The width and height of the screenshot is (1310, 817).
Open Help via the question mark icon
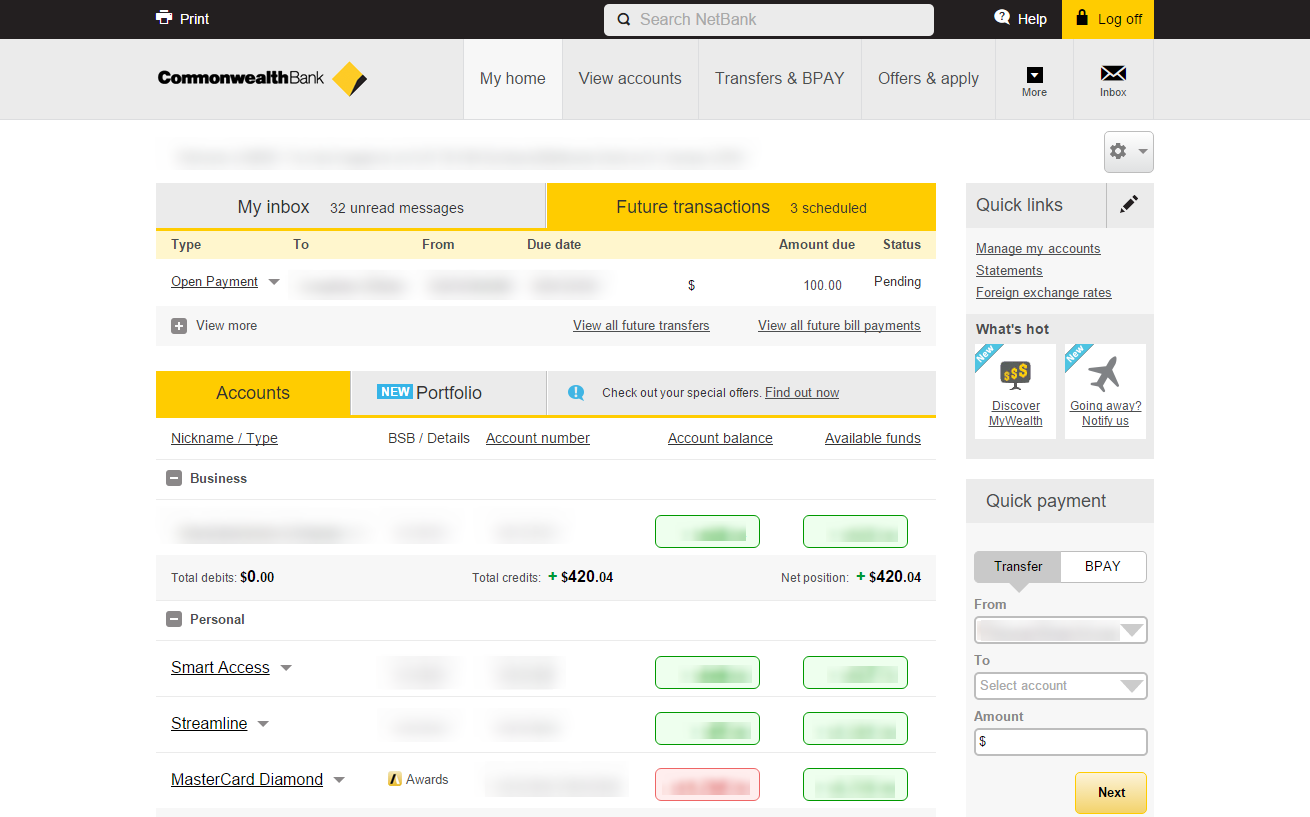(1002, 18)
